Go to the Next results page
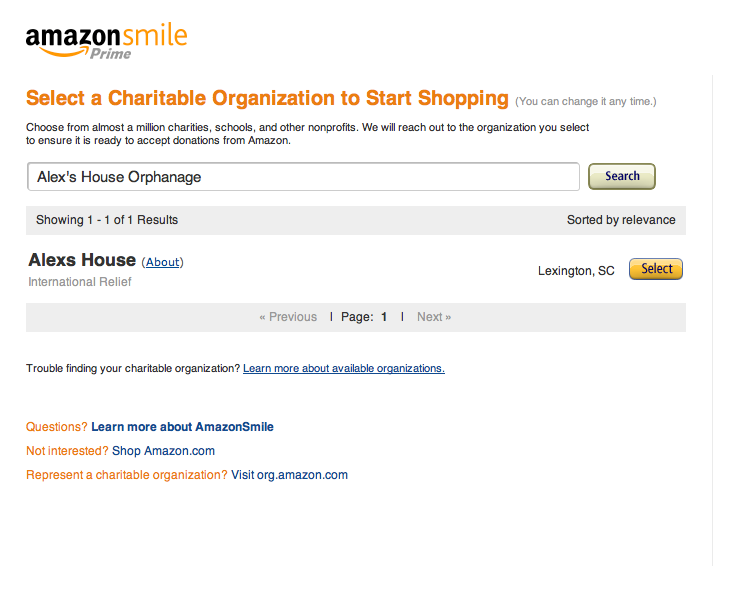This screenshot has height=612, width=730. tap(434, 317)
